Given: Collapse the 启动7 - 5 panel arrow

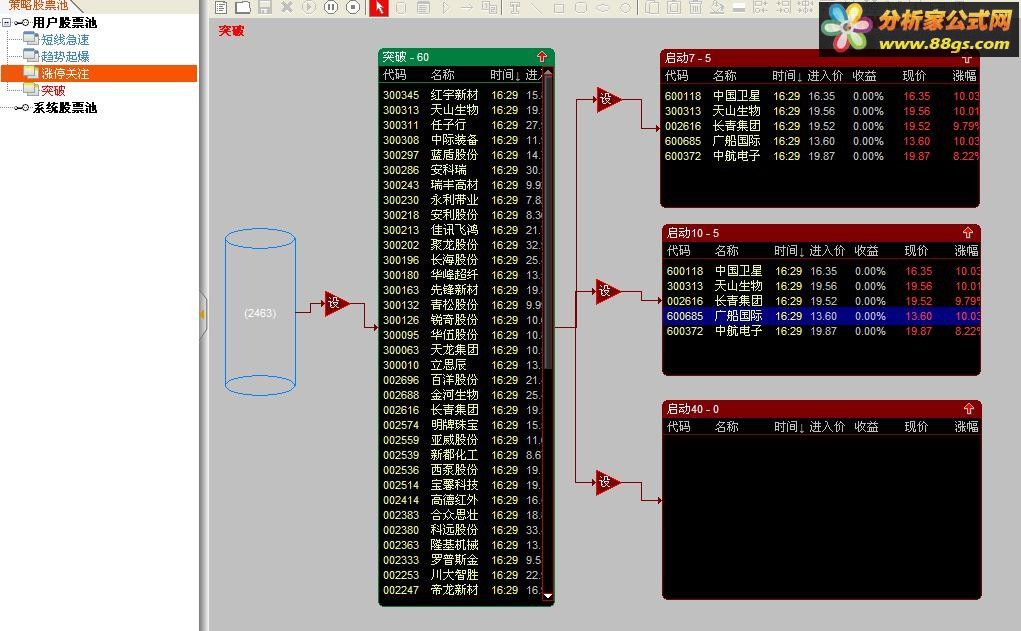Looking at the screenshot, I should (967, 58).
